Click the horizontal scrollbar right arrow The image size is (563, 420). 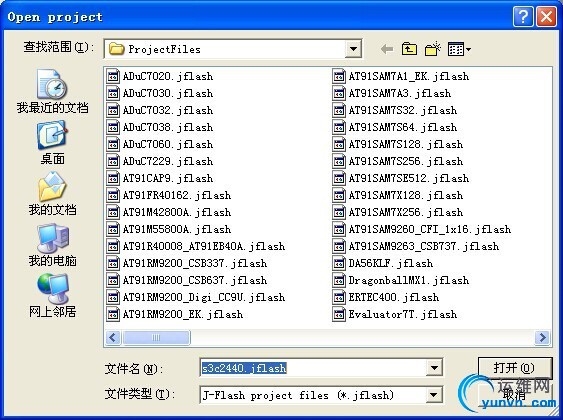(542, 337)
